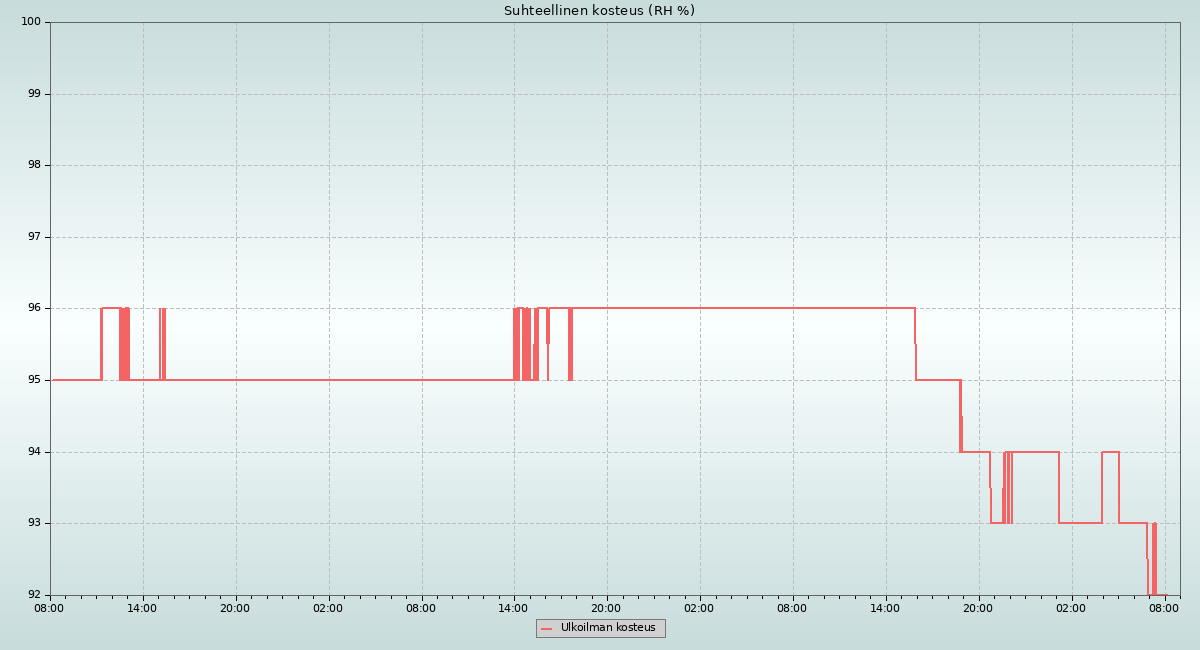Click the 95 label on y-axis

33,380
